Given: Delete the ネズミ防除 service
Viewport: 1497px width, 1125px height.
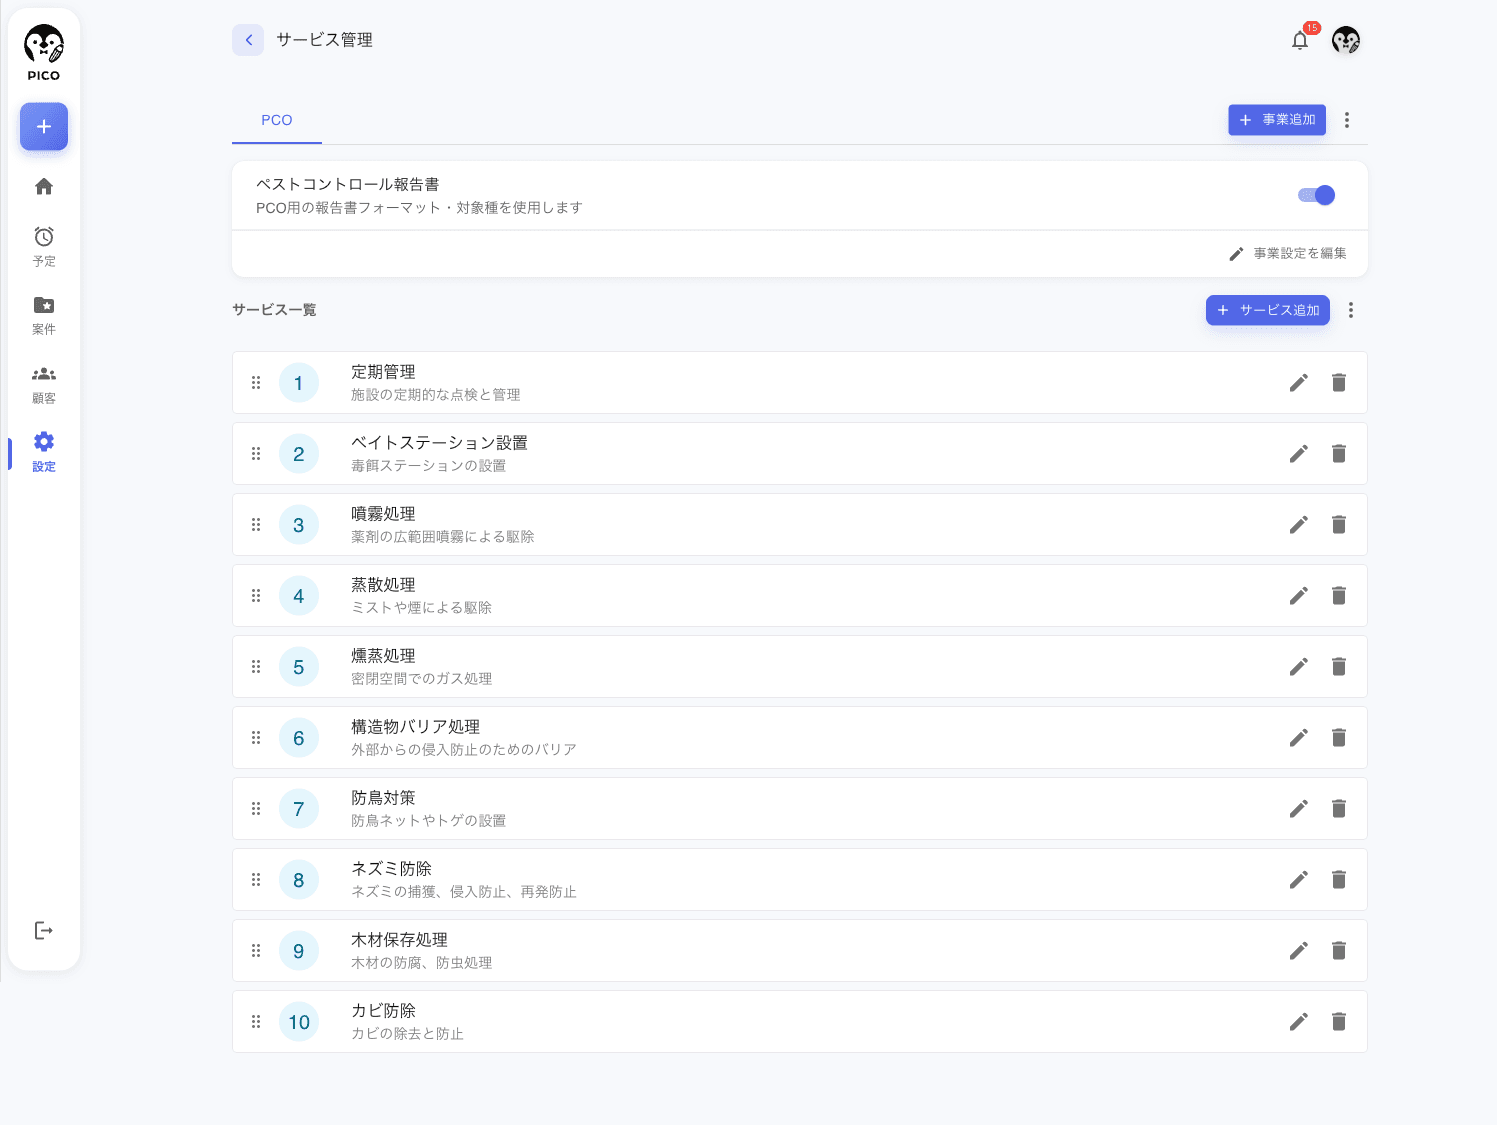Looking at the screenshot, I should point(1339,880).
